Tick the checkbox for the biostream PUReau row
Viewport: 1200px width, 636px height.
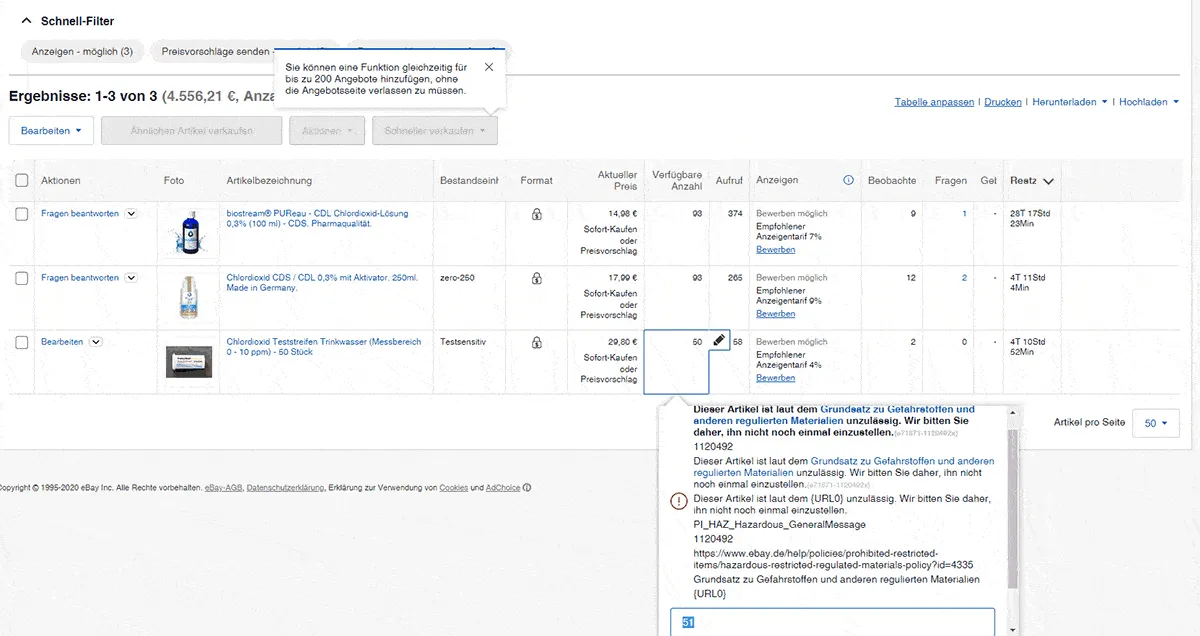22,214
